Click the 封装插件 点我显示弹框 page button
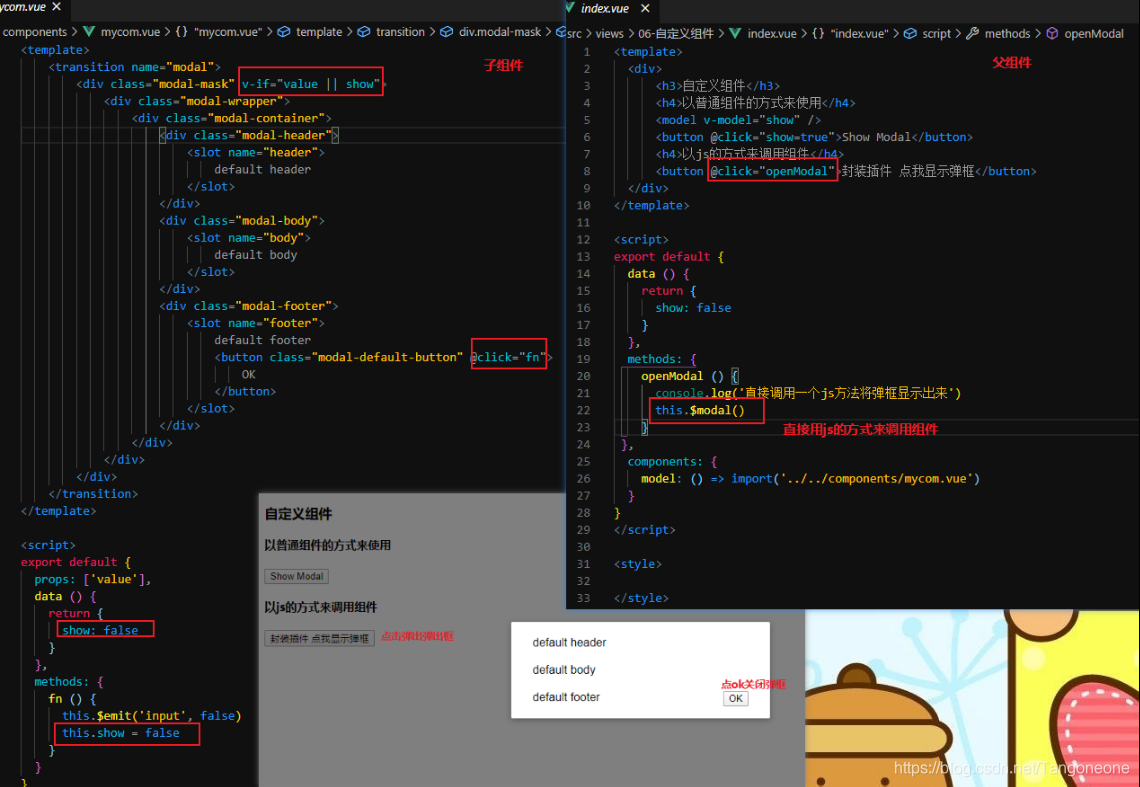Viewport: 1140px width, 787px height. point(319,639)
